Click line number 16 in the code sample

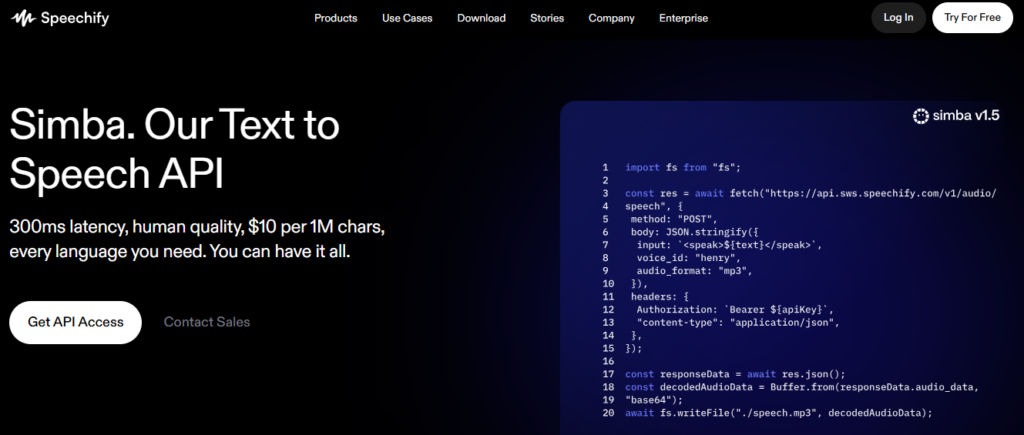coord(609,361)
